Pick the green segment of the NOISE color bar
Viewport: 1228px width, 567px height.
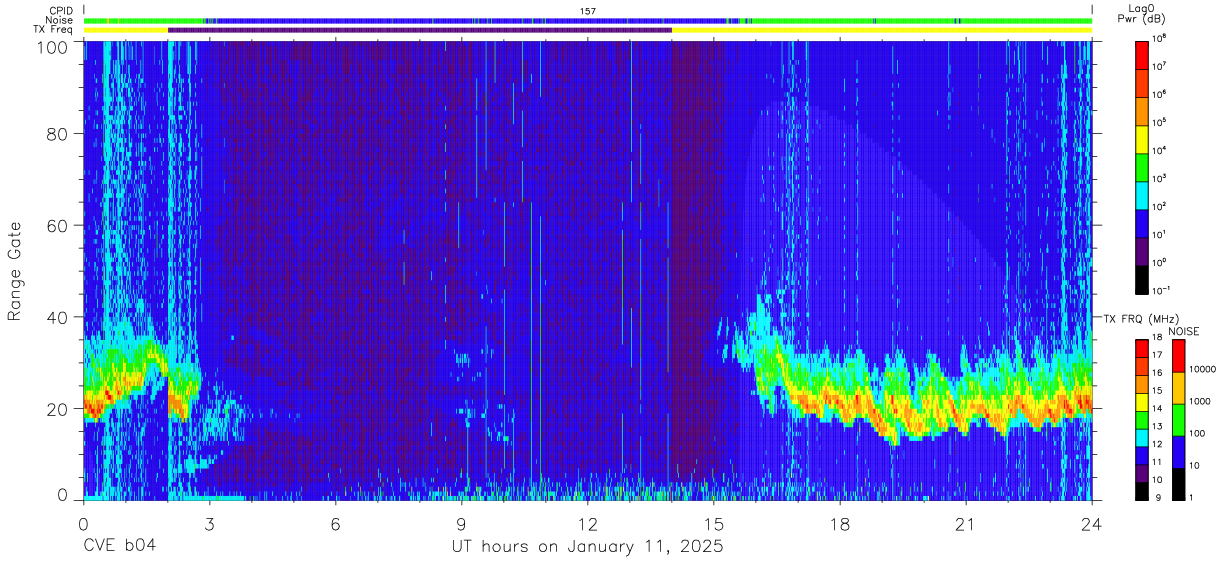tap(1177, 420)
